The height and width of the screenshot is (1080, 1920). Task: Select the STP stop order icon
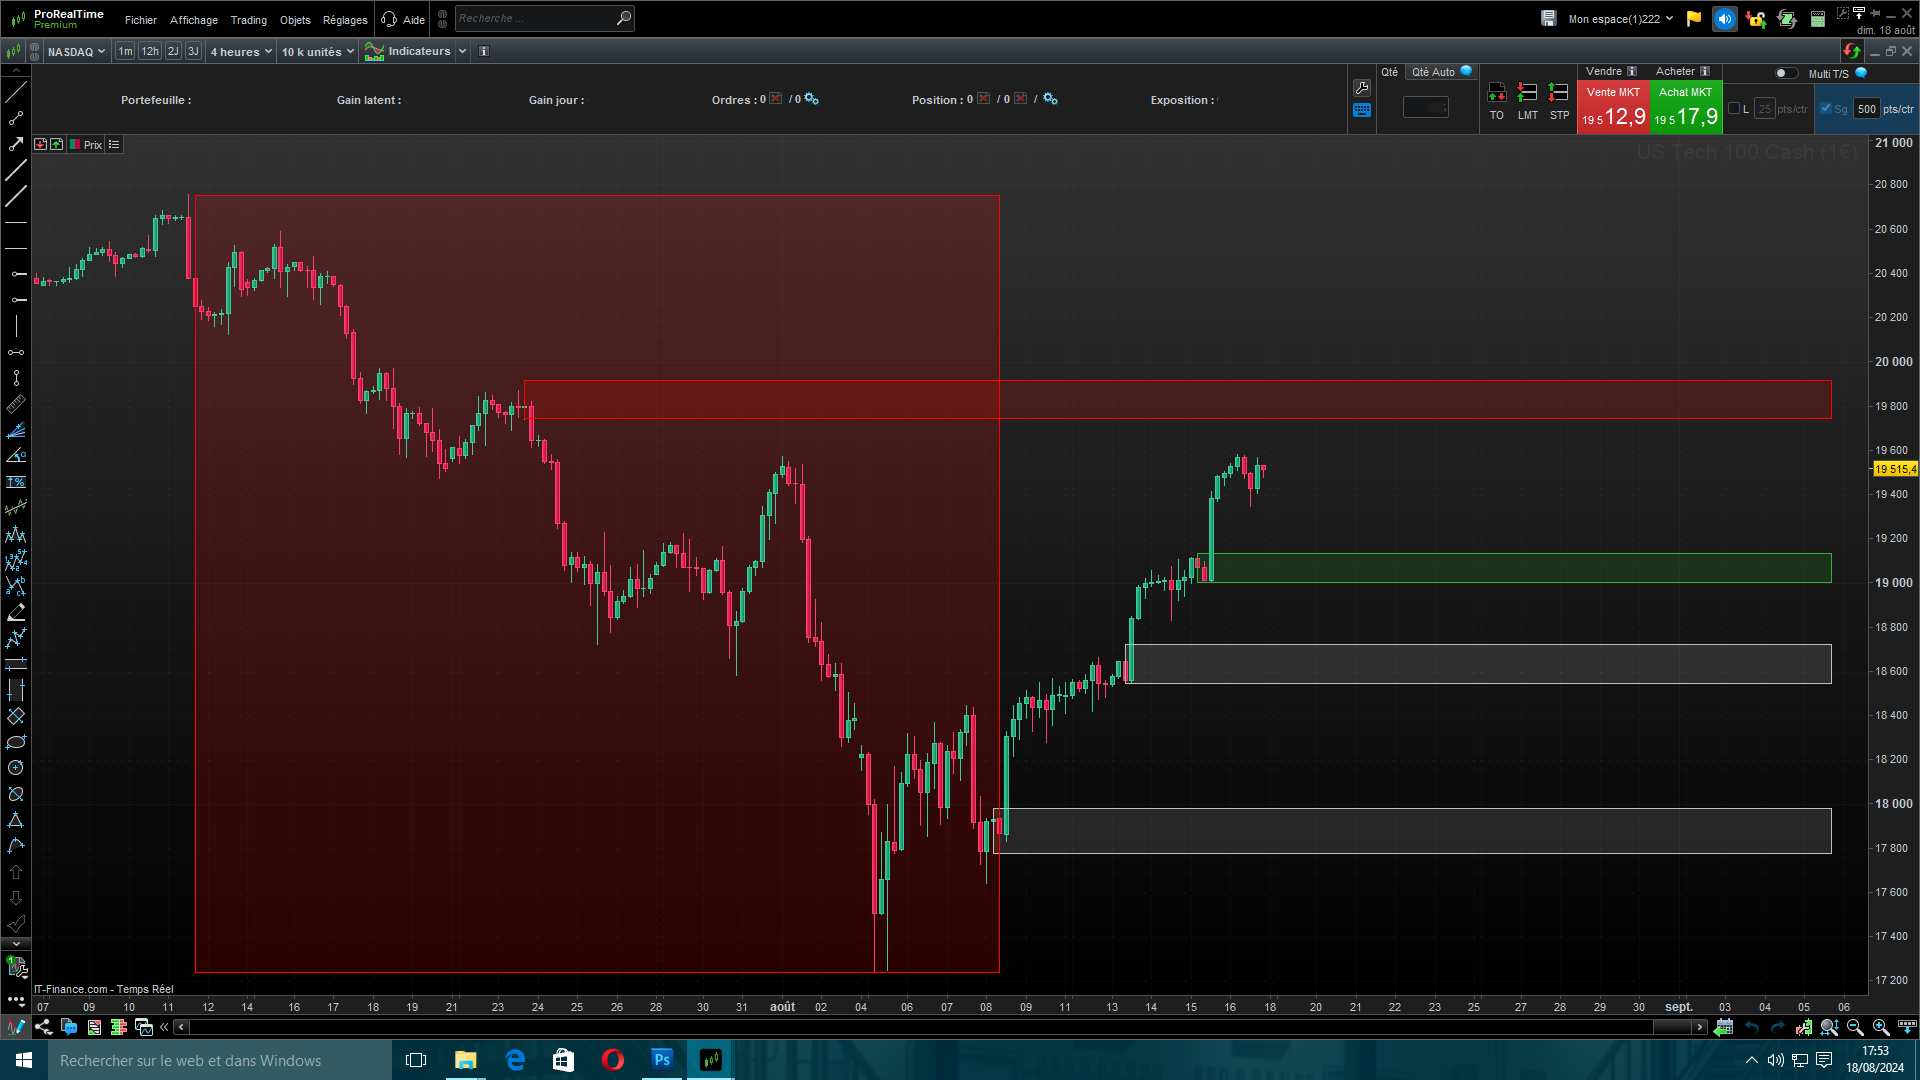pos(1558,93)
